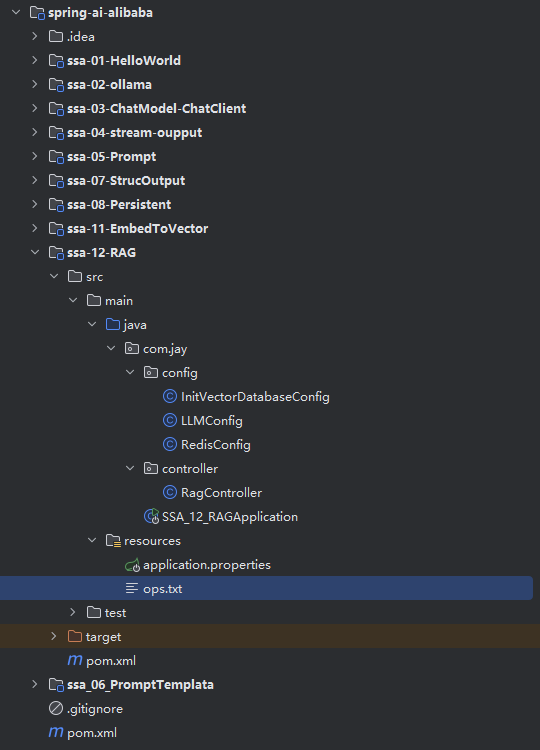Click the .gitignore file icon

56,708
